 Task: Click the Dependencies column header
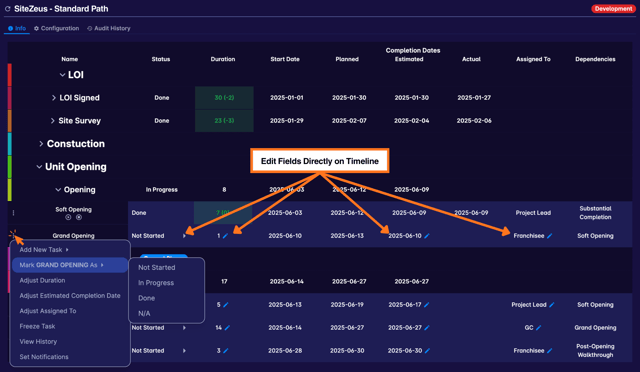point(595,59)
